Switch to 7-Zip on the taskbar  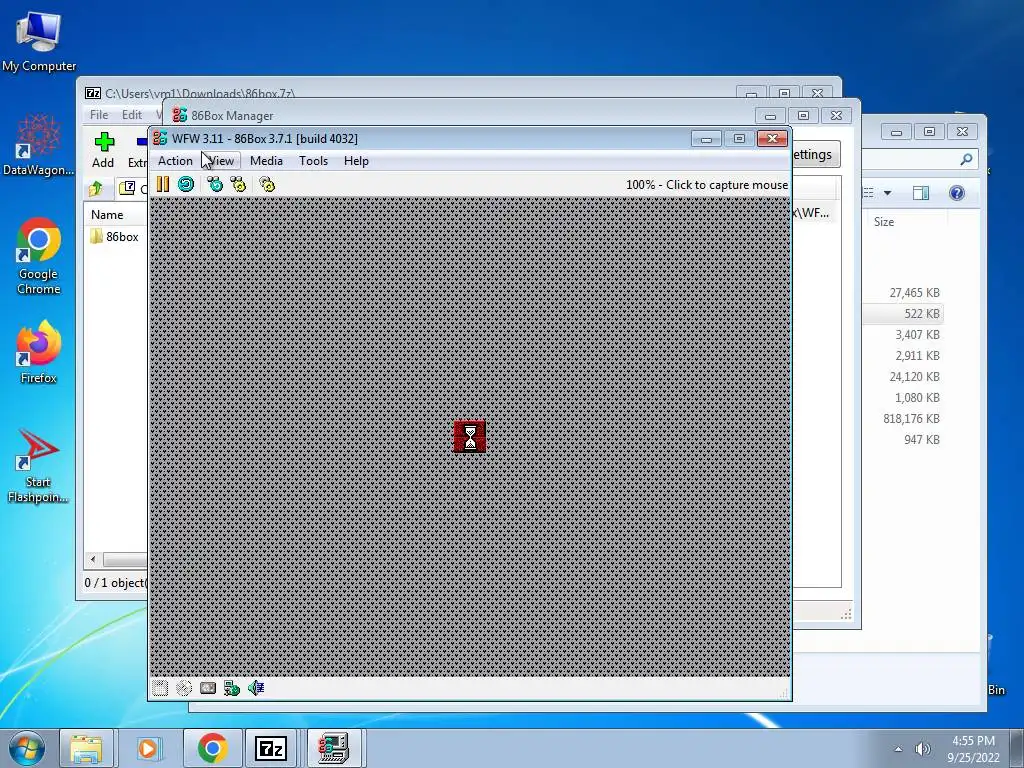click(272, 748)
